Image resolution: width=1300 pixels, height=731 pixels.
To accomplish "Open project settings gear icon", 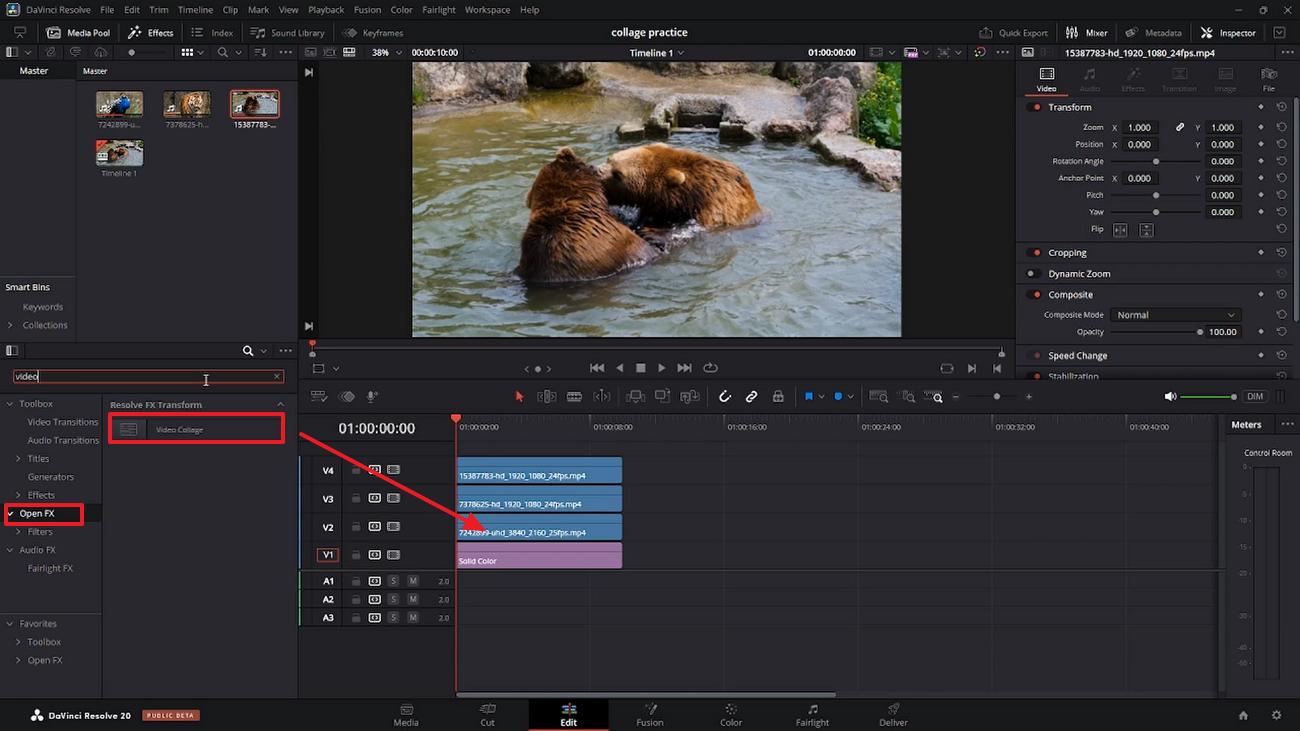I will (x=1276, y=715).
